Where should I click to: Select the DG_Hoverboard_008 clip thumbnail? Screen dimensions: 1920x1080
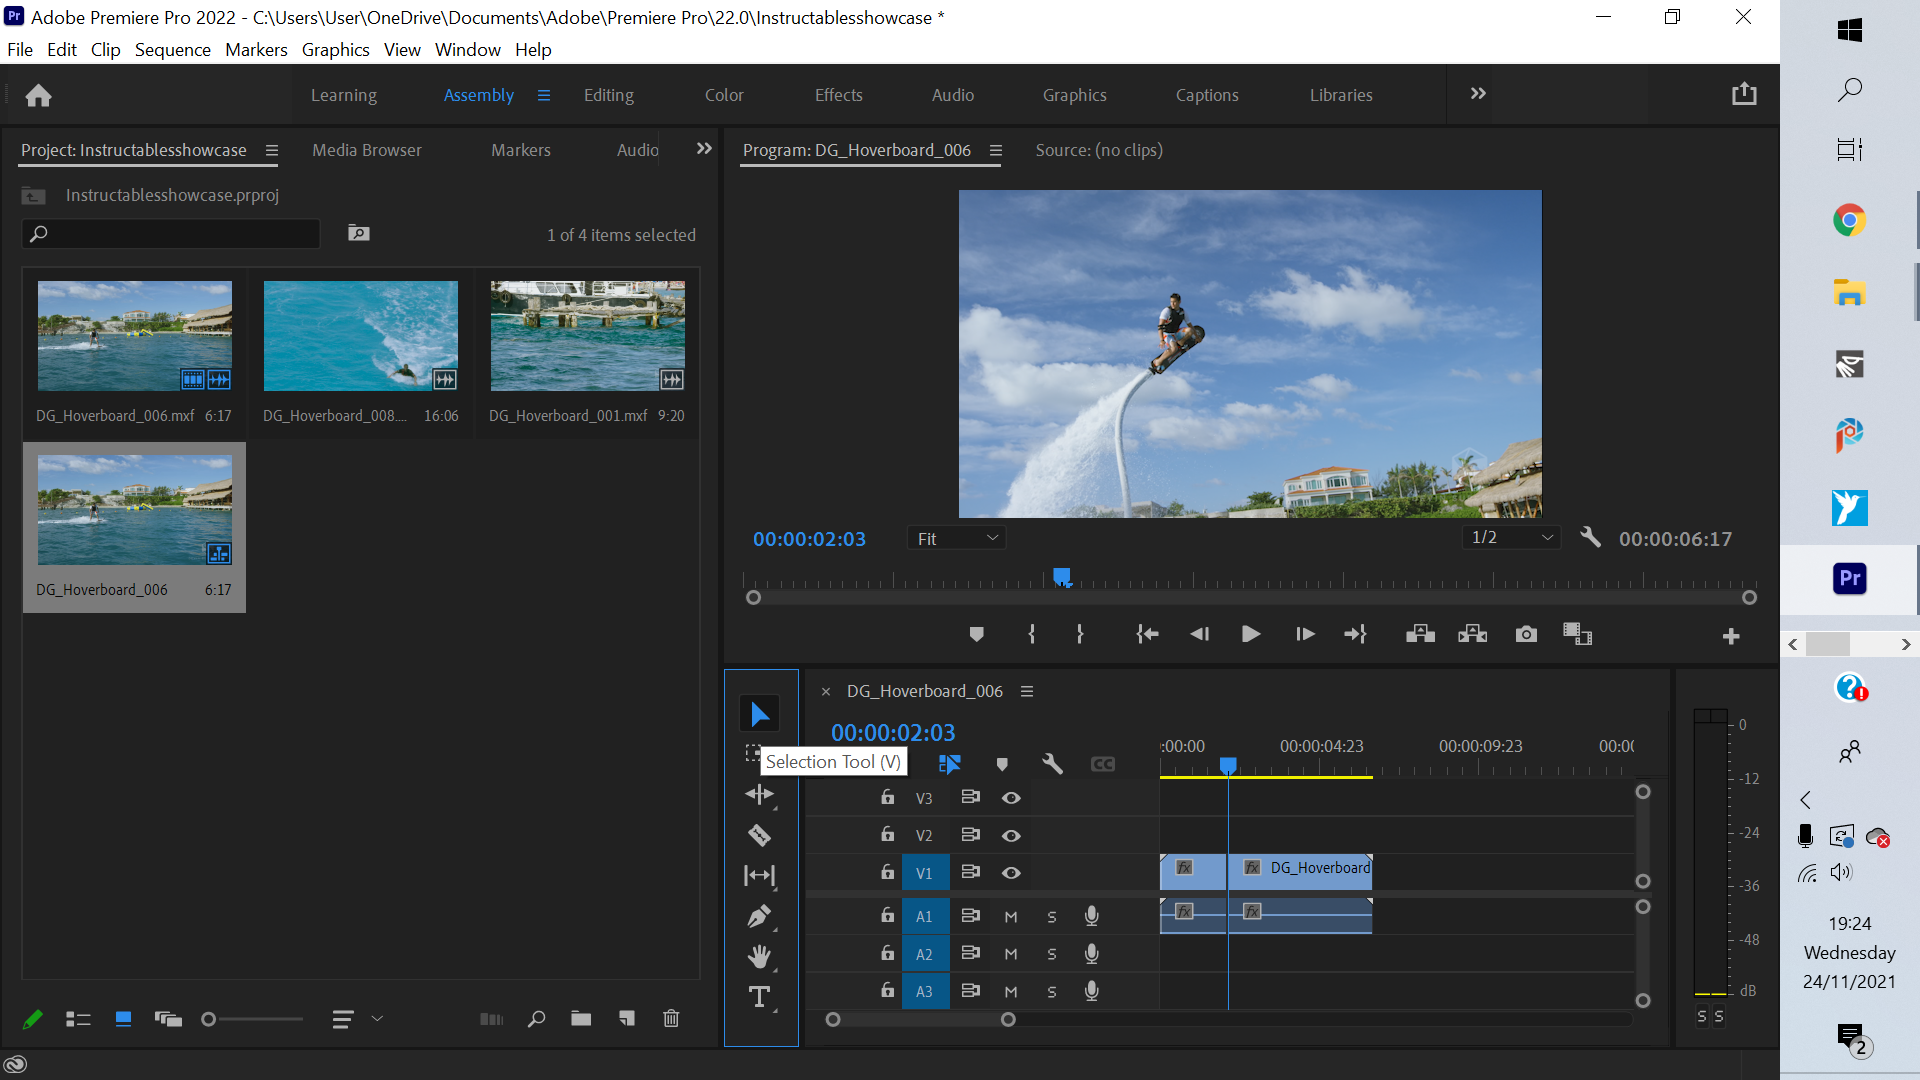[361, 336]
